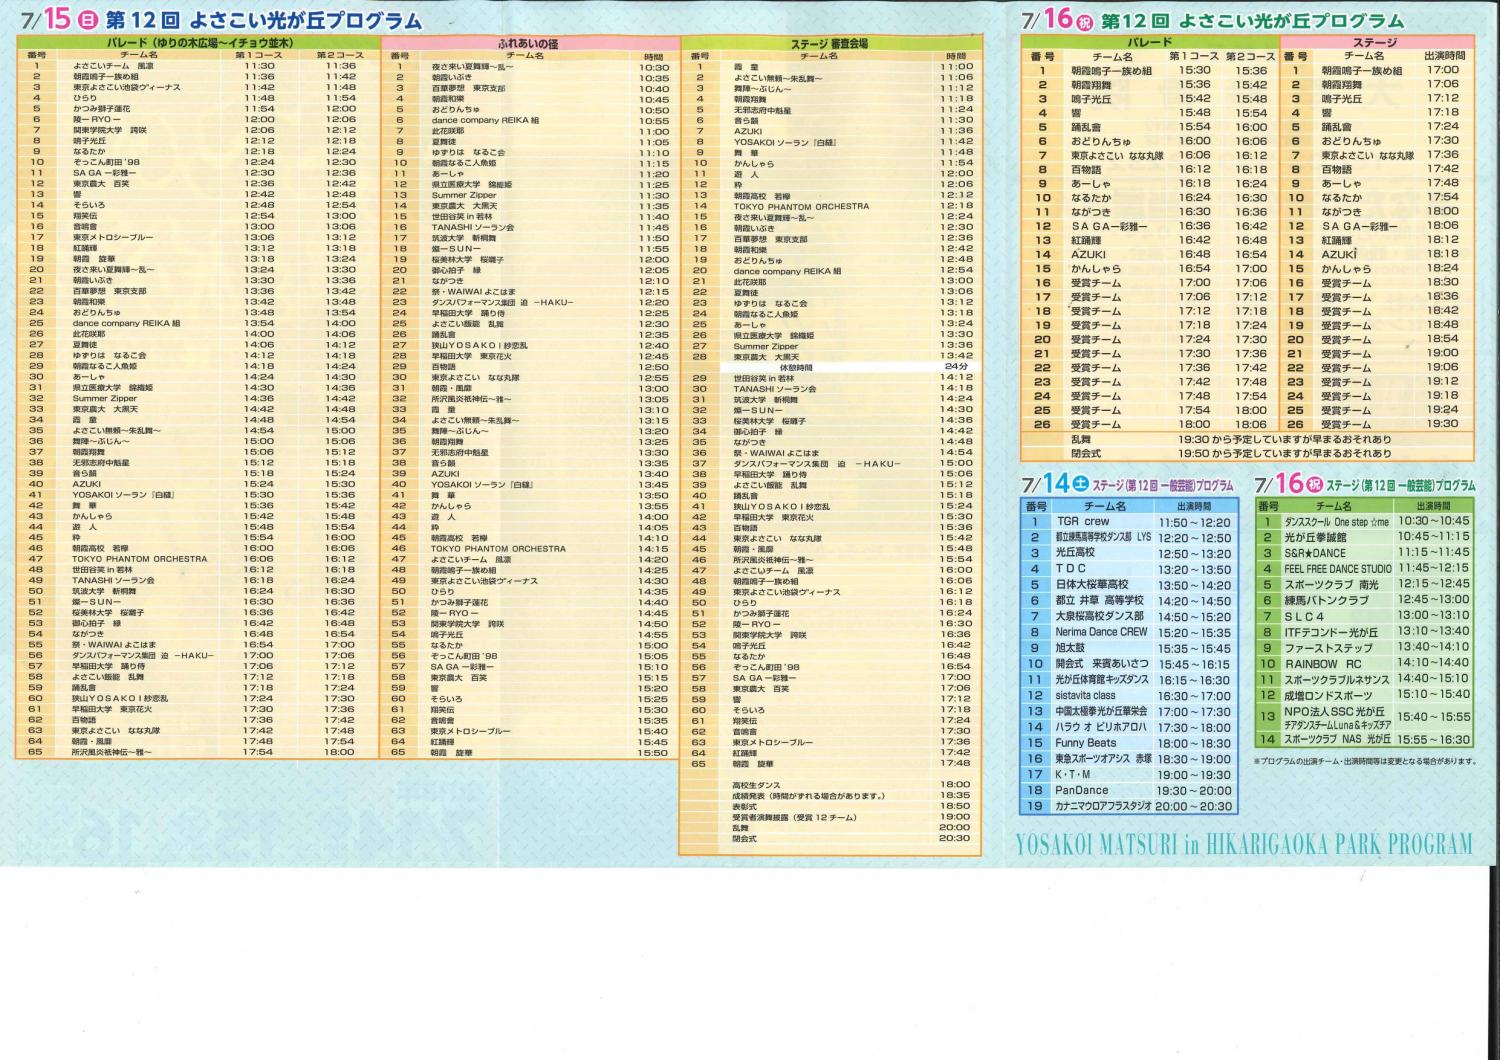Select 都立練馬高等学校ダンス部 LYS row
The width and height of the screenshot is (1500, 1060).
pyautogui.click(x=1103, y=537)
